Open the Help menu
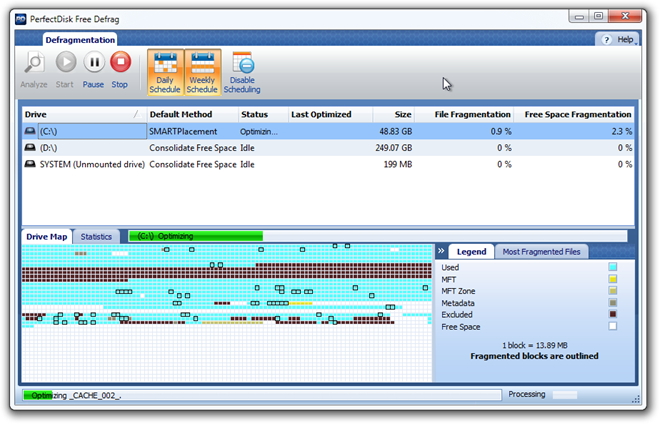660x424 pixels. point(619,40)
